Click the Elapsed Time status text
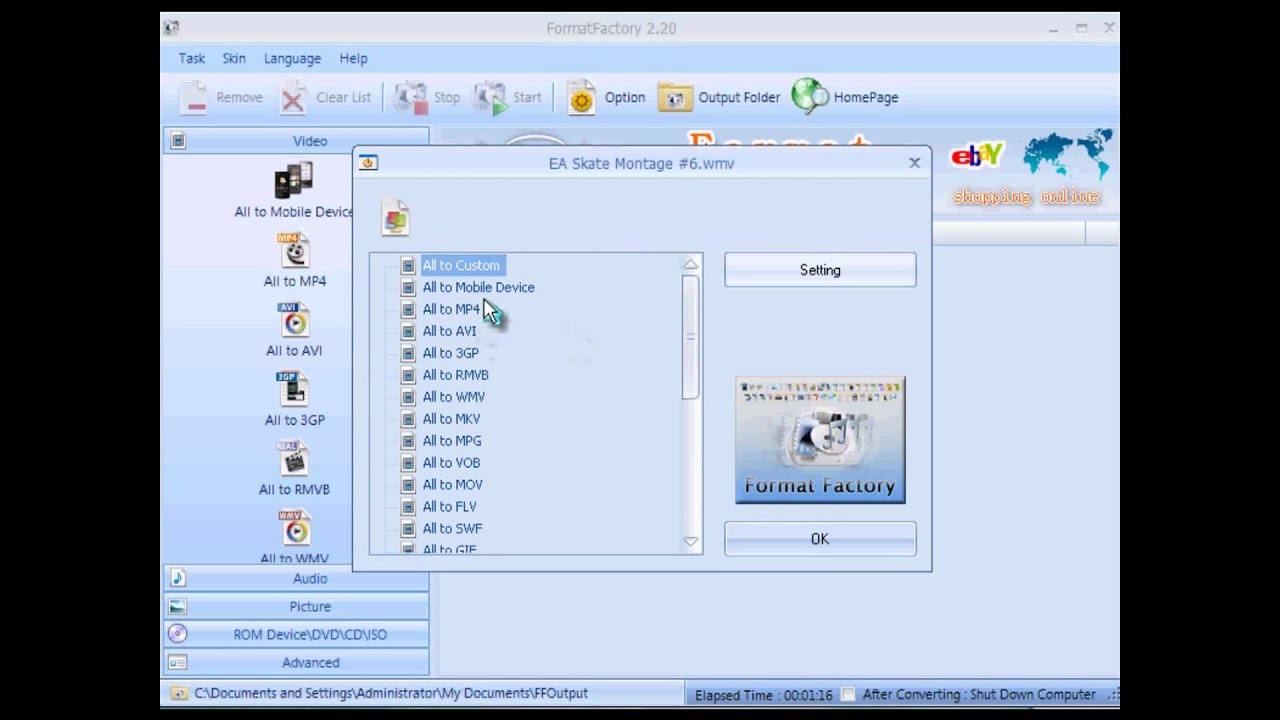This screenshot has height=720, width=1280. [x=763, y=695]
